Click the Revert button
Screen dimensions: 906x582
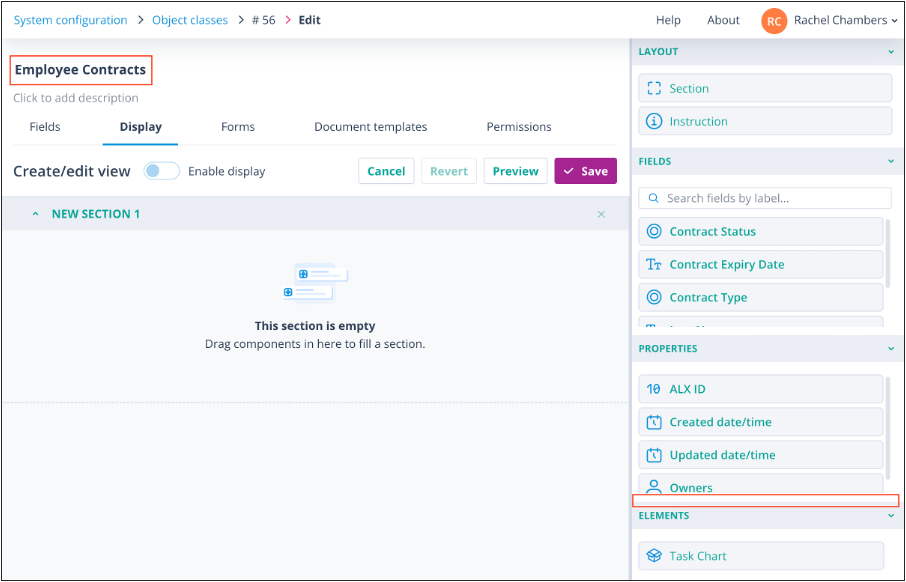448,171
